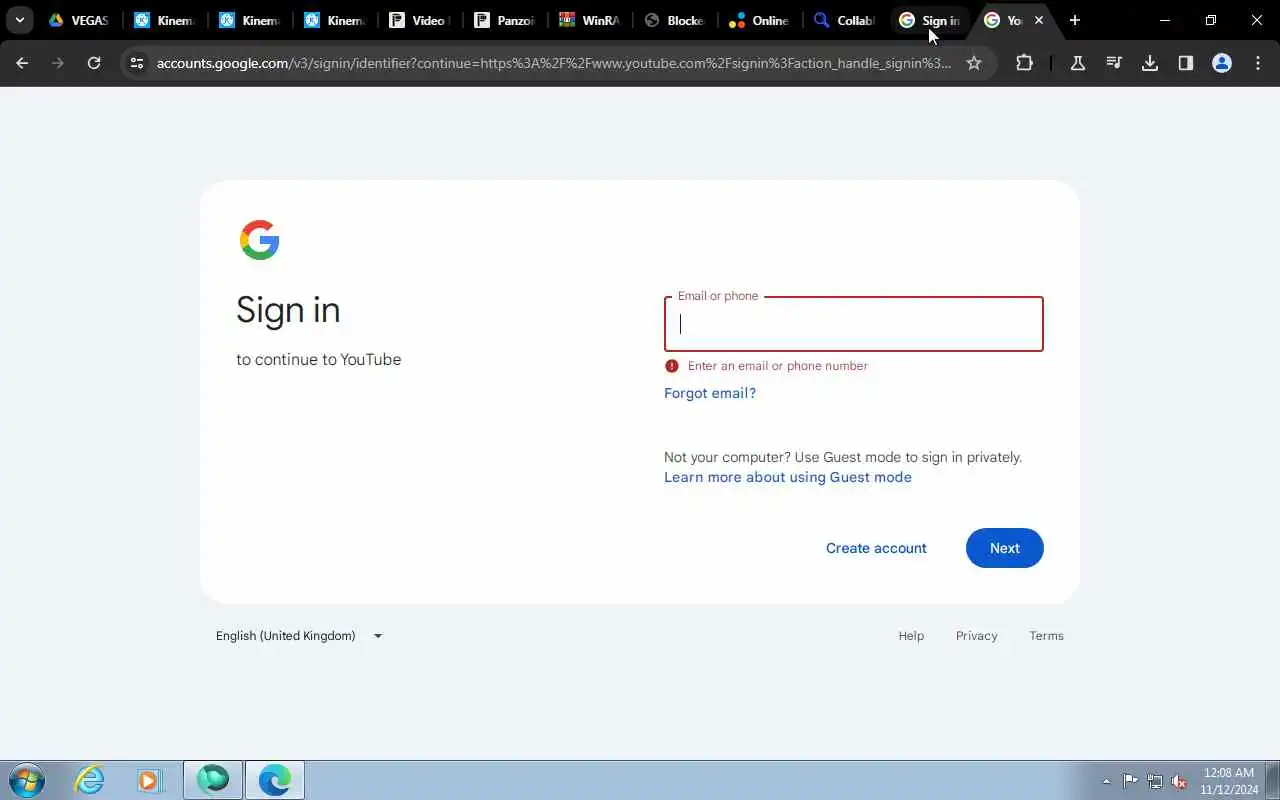
Task: Click the Forgot email? link
Action: point(710,393)
